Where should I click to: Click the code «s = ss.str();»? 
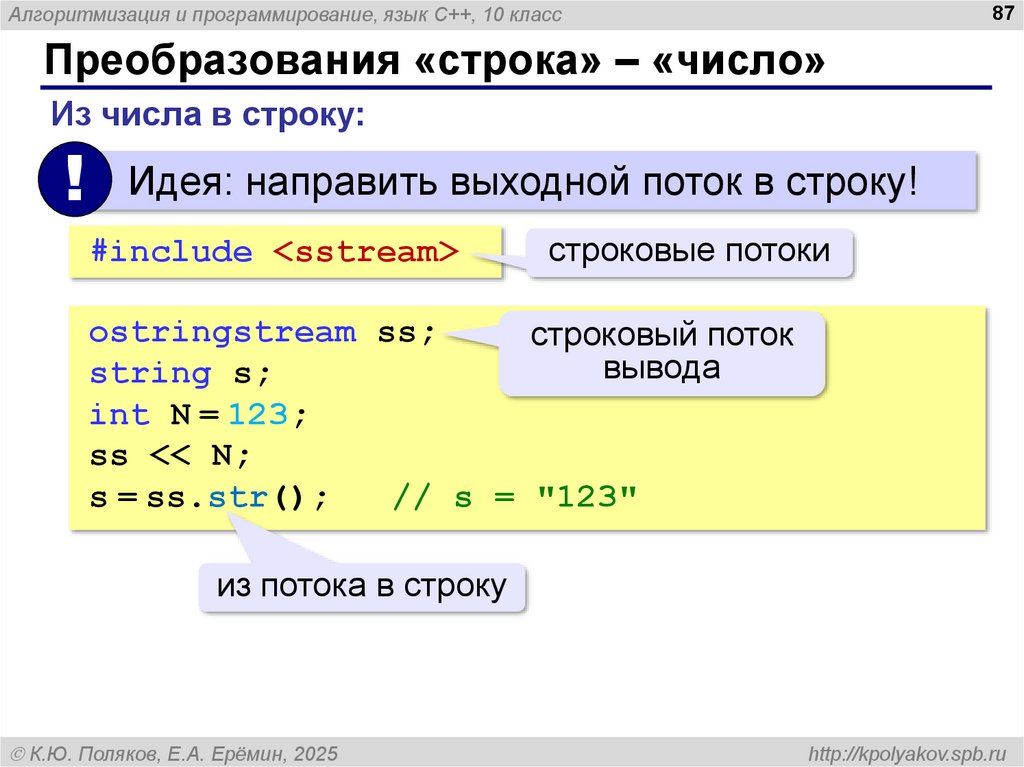208,498
